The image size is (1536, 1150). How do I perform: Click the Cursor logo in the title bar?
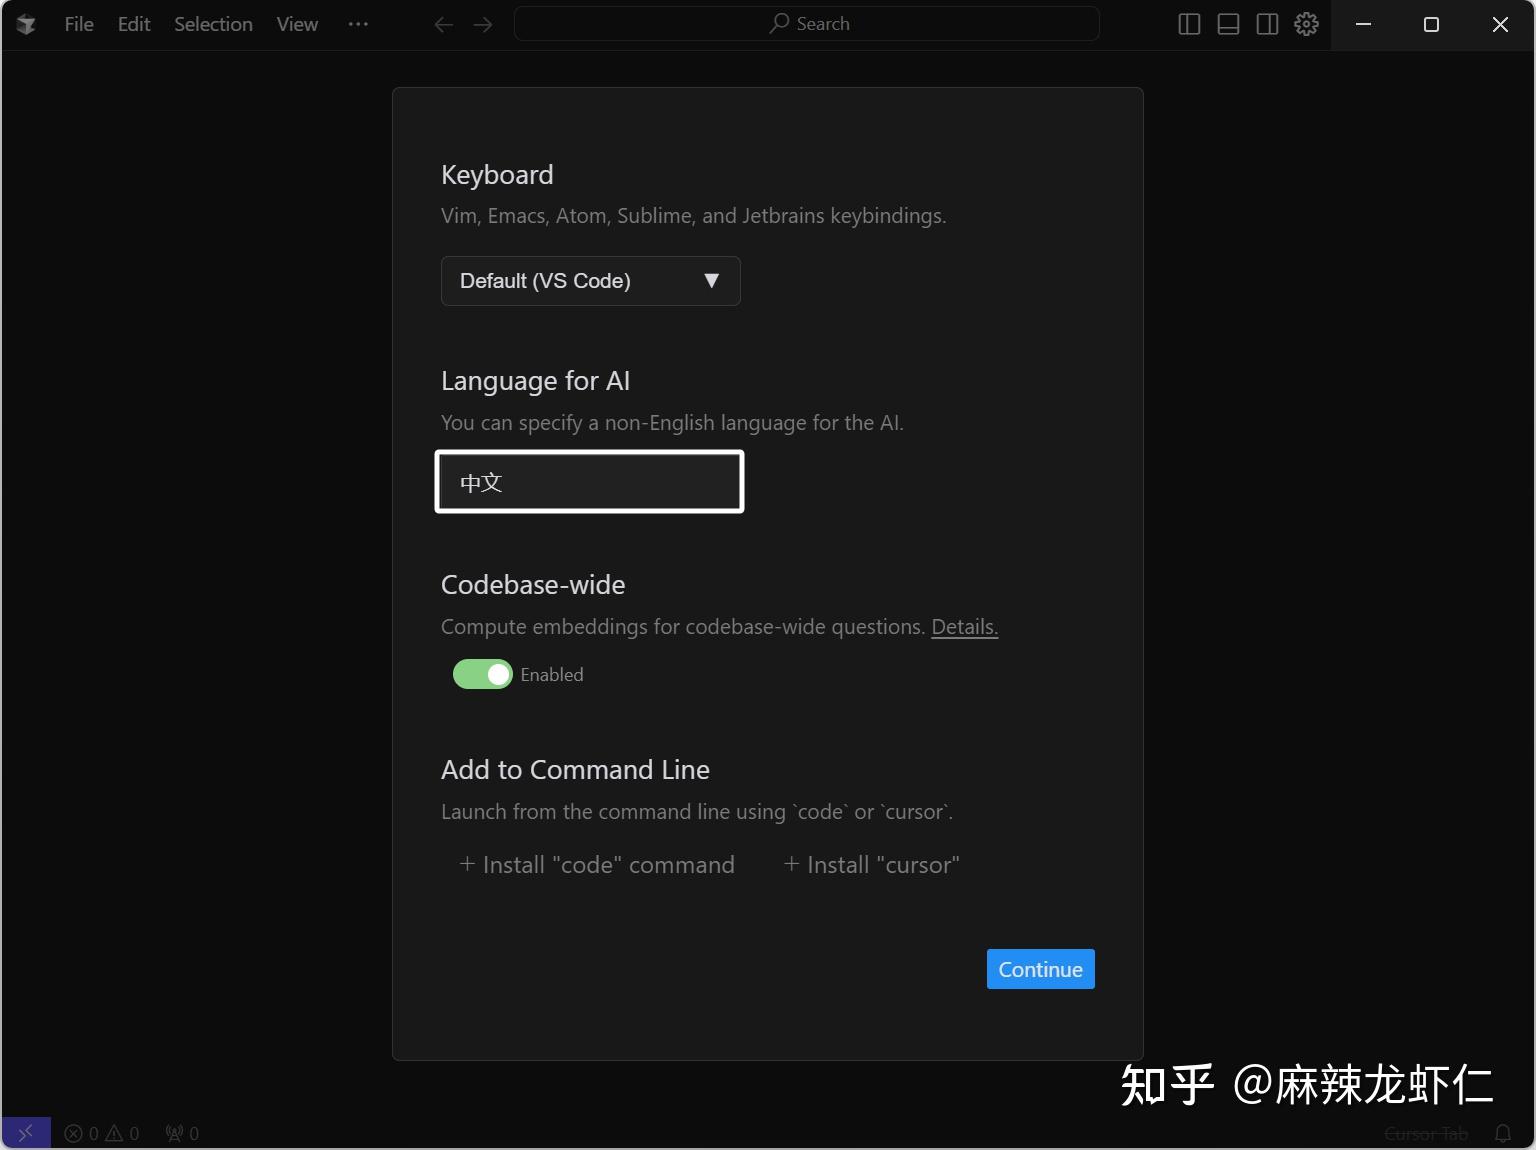tap(25, 24)
